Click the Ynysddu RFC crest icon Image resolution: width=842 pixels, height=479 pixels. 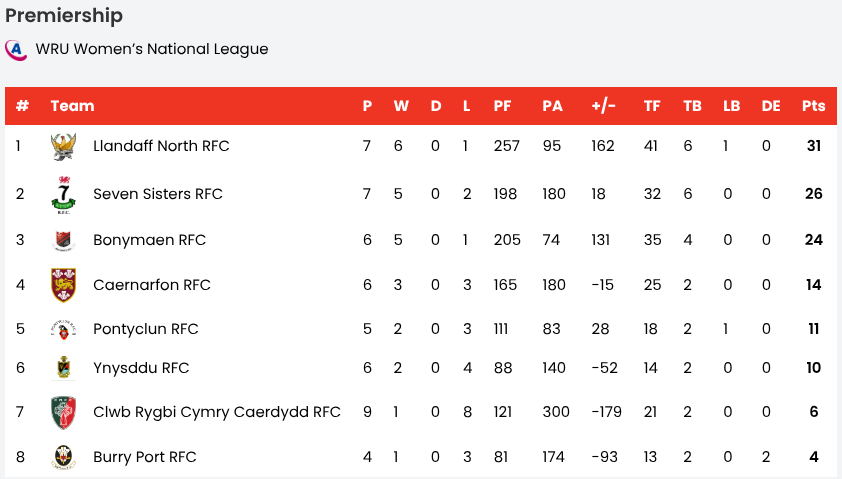(63, 368)
